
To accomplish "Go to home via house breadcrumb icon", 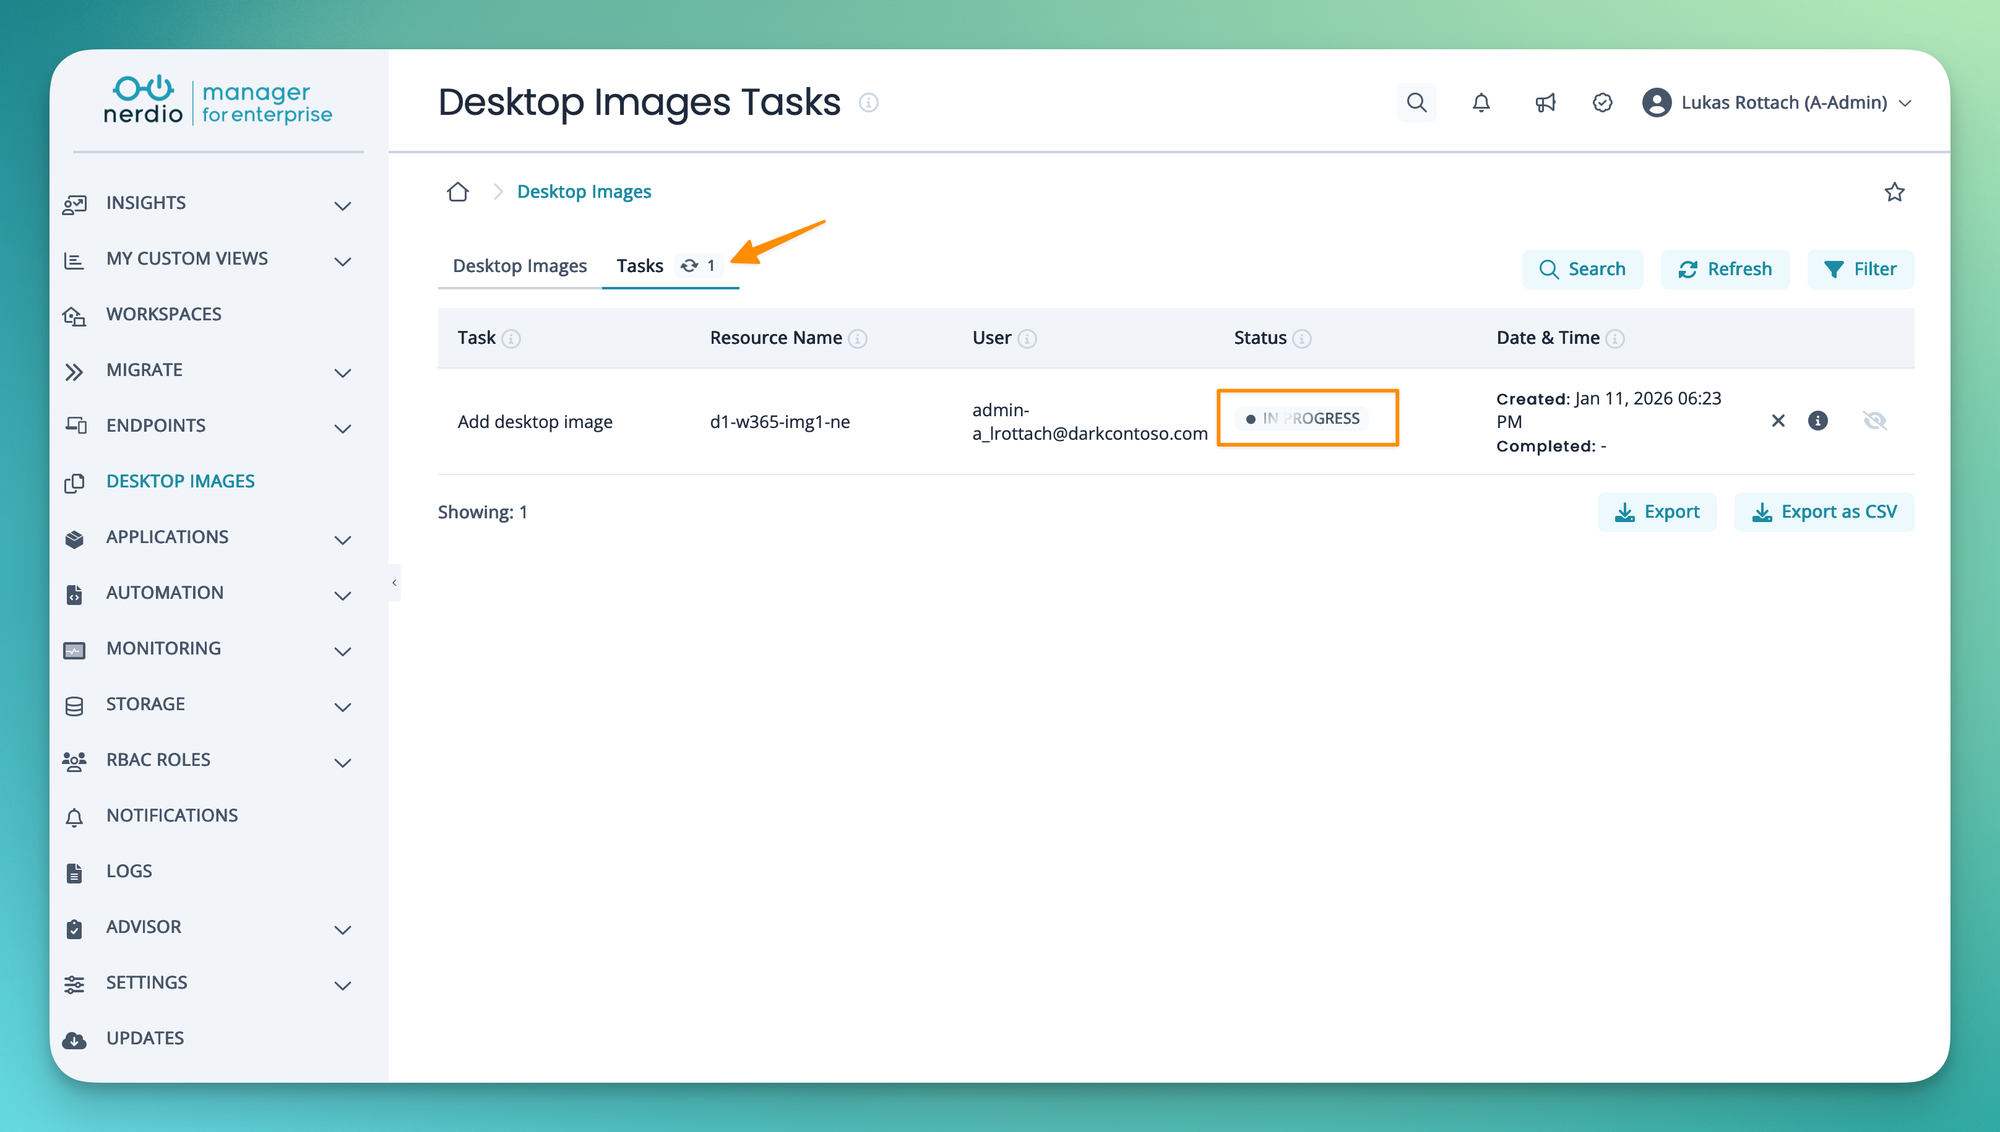I will tap(458, 192).
